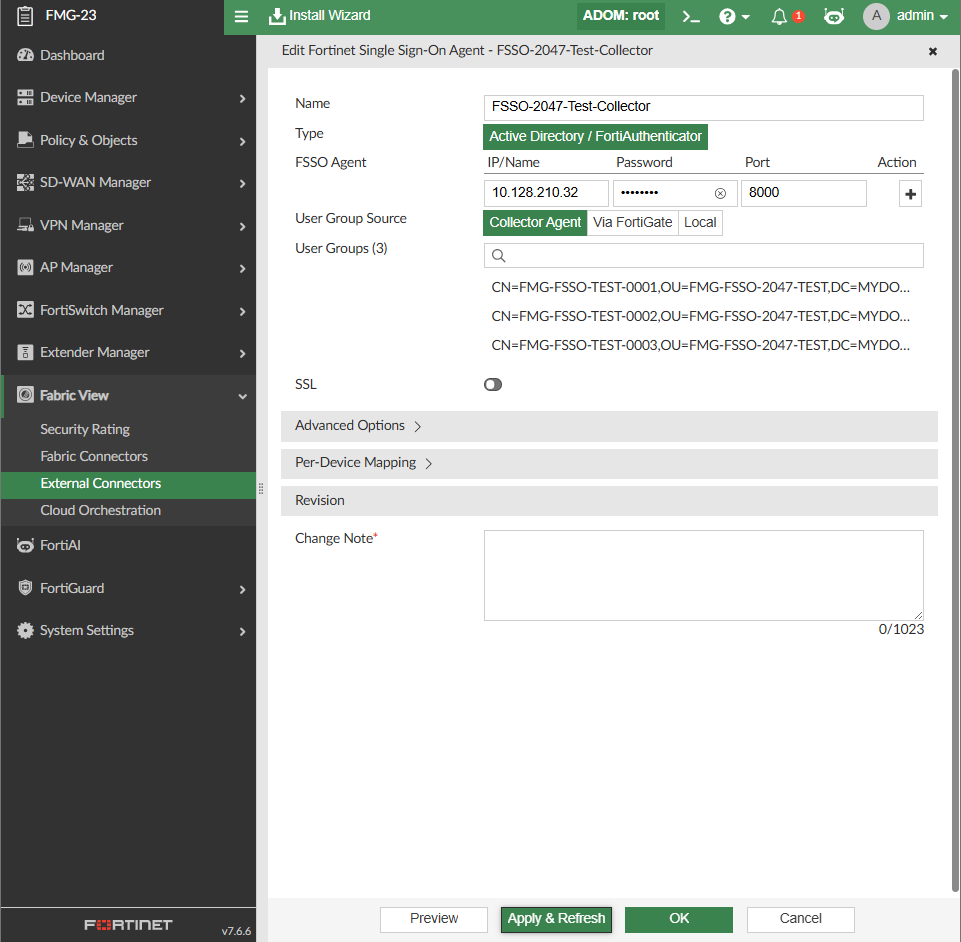Viewport: 961px width, 942px height.
Task: Click the Device Manager icon
Action: (25, 97)
